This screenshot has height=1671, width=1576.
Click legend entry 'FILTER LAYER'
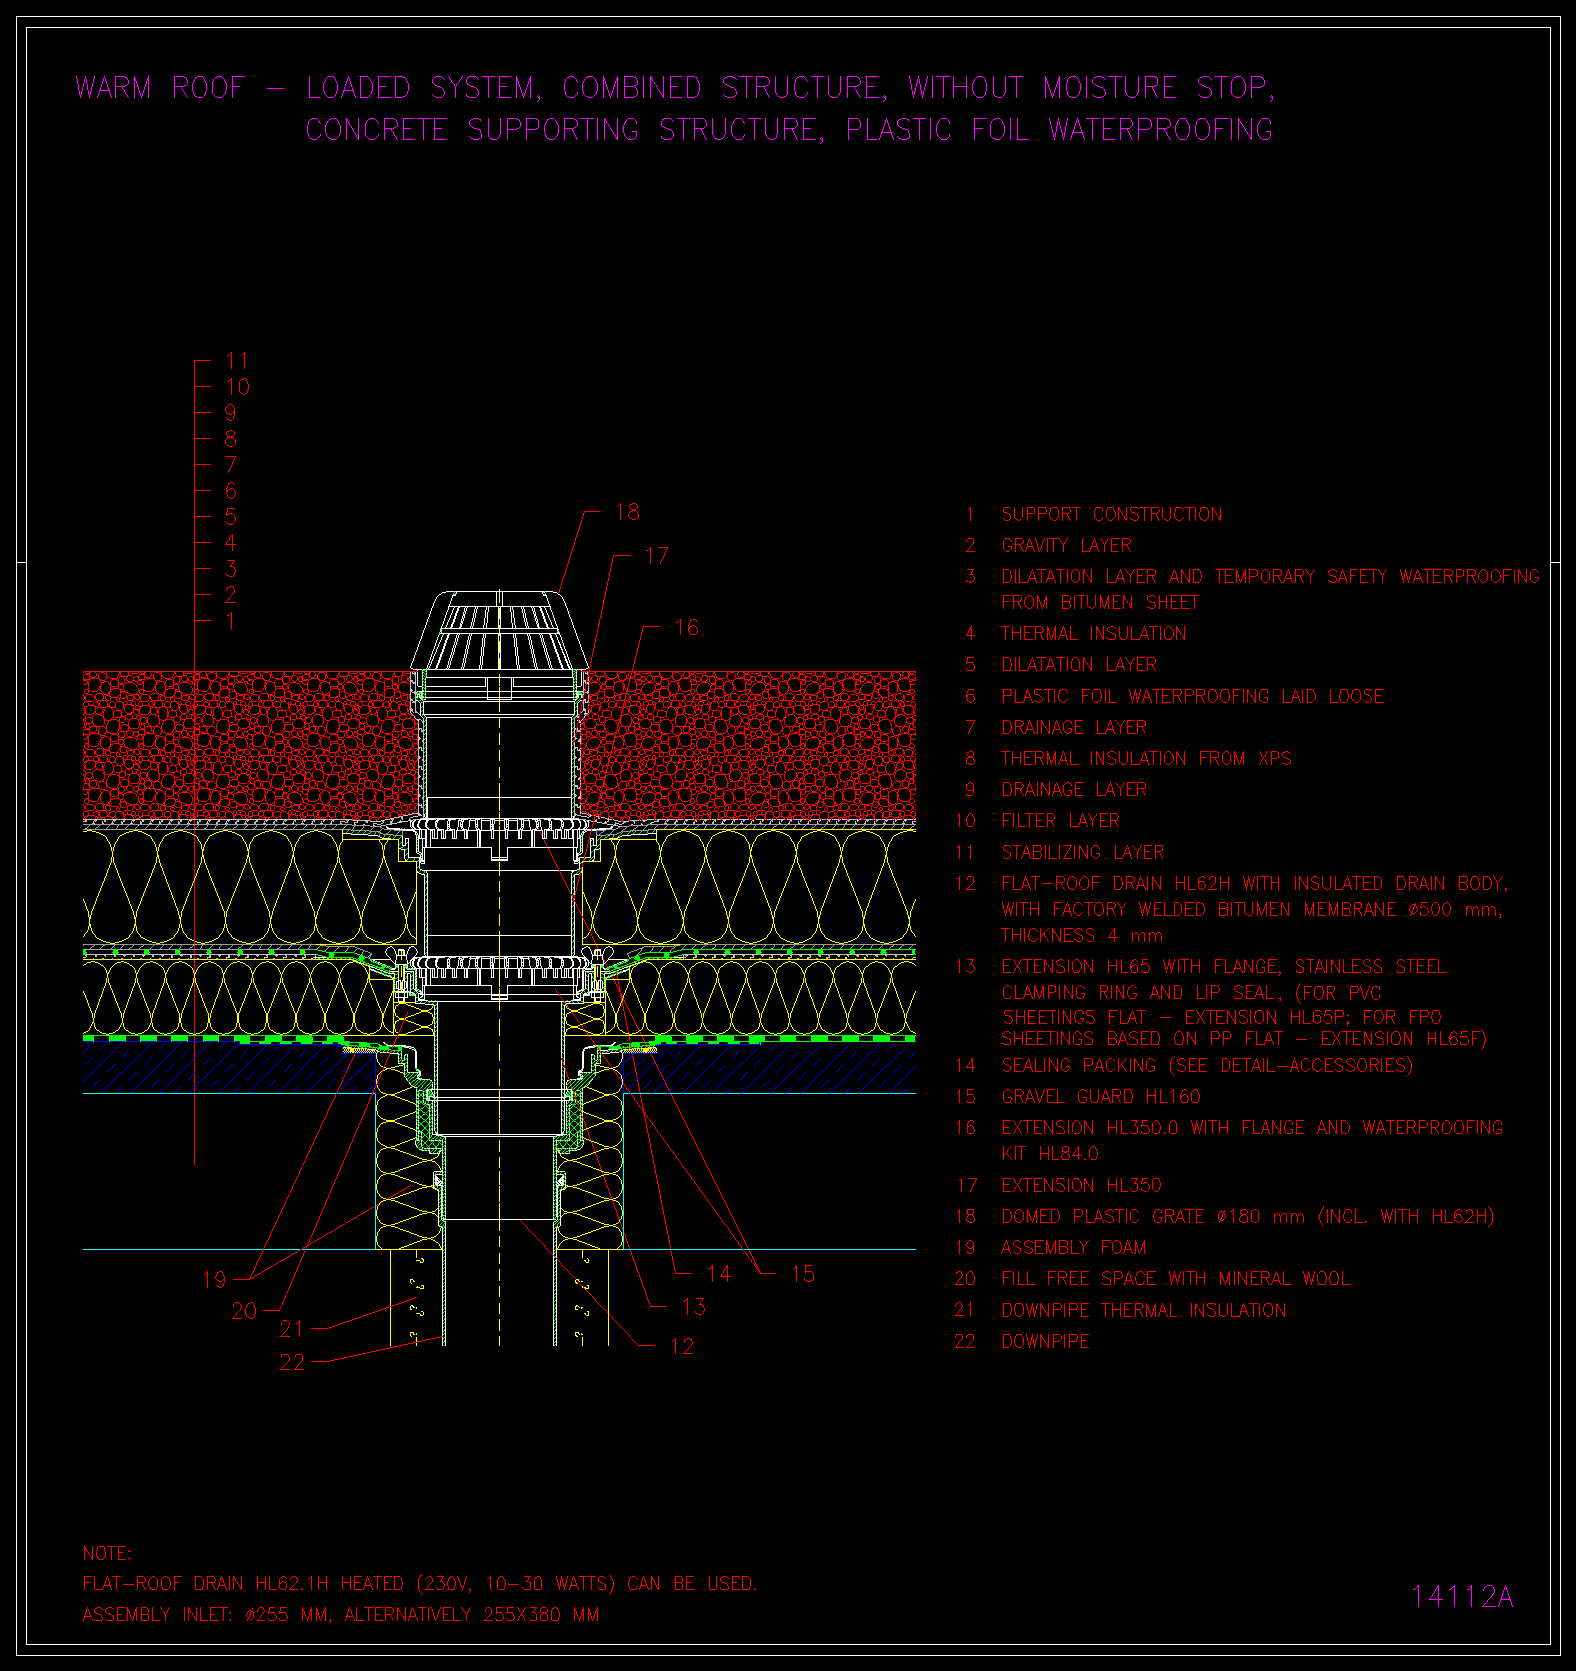click(x=1061, y=821)
